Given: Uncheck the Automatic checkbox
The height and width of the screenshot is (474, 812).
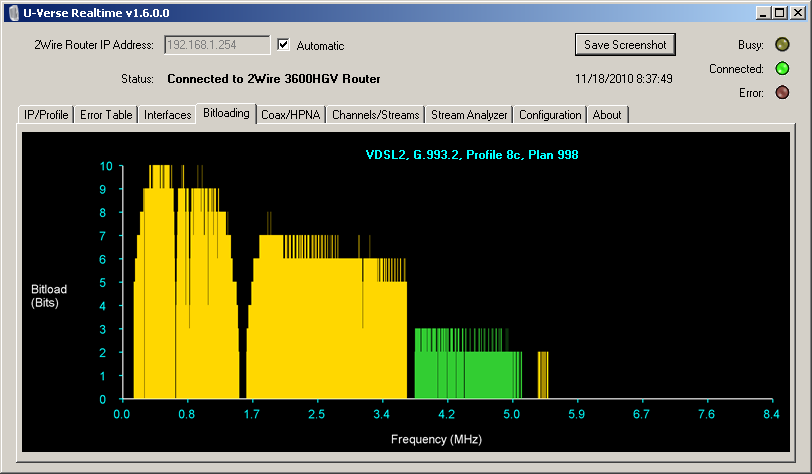Looking at the screenshot, I should [x=284, y=45].
